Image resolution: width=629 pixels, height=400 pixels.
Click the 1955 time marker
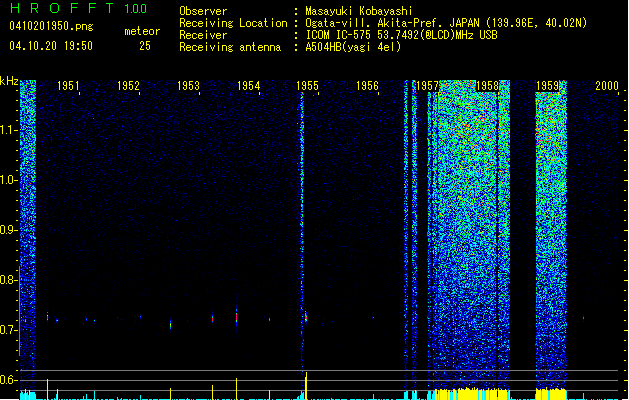(x=307, y=85)
